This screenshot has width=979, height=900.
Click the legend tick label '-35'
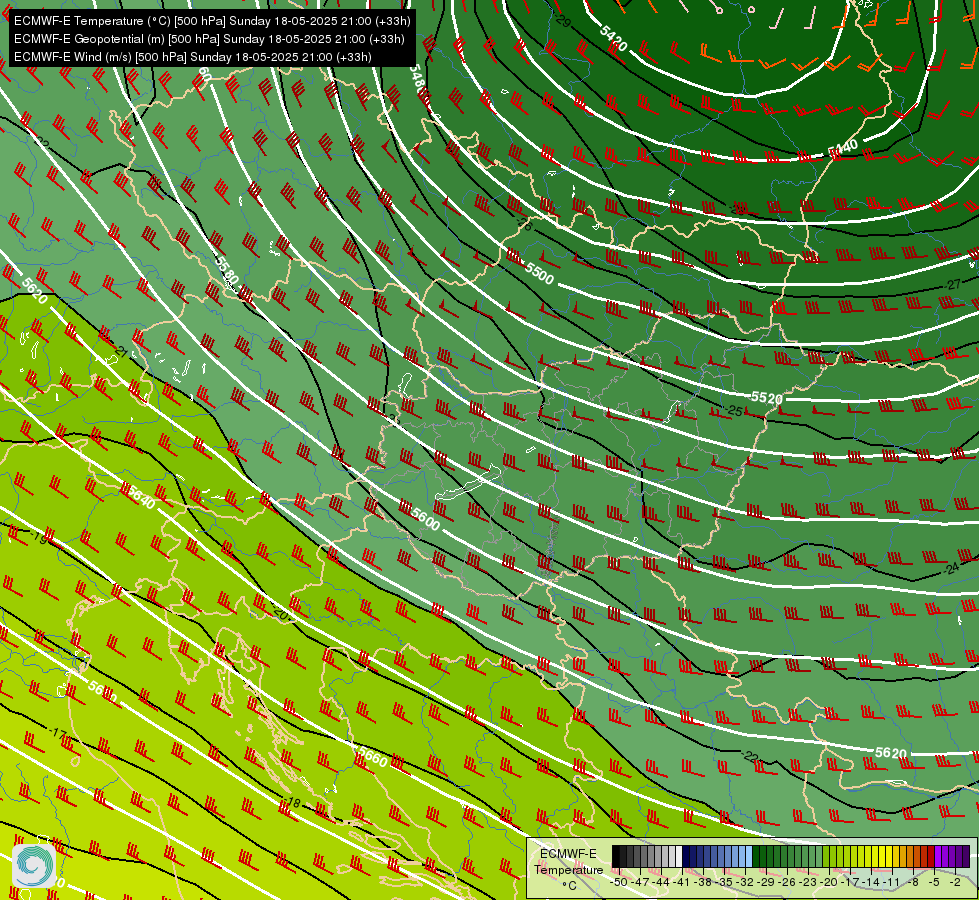click(x=724, y=882)
